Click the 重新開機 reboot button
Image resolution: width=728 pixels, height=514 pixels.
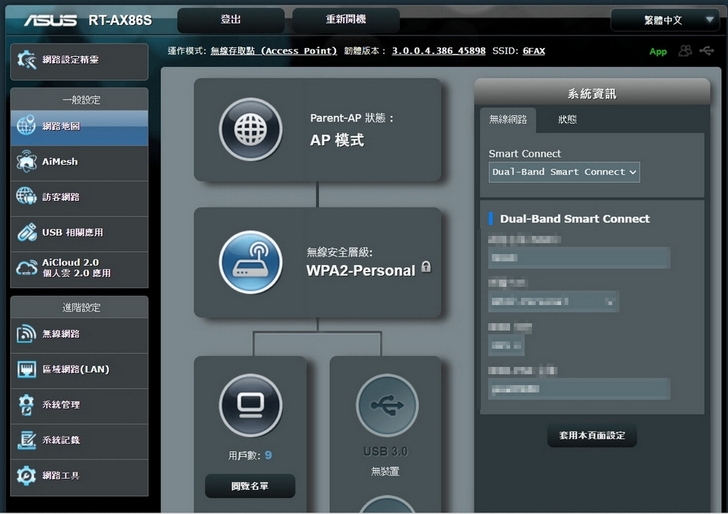pyautogui.click(x=346, y=20)
